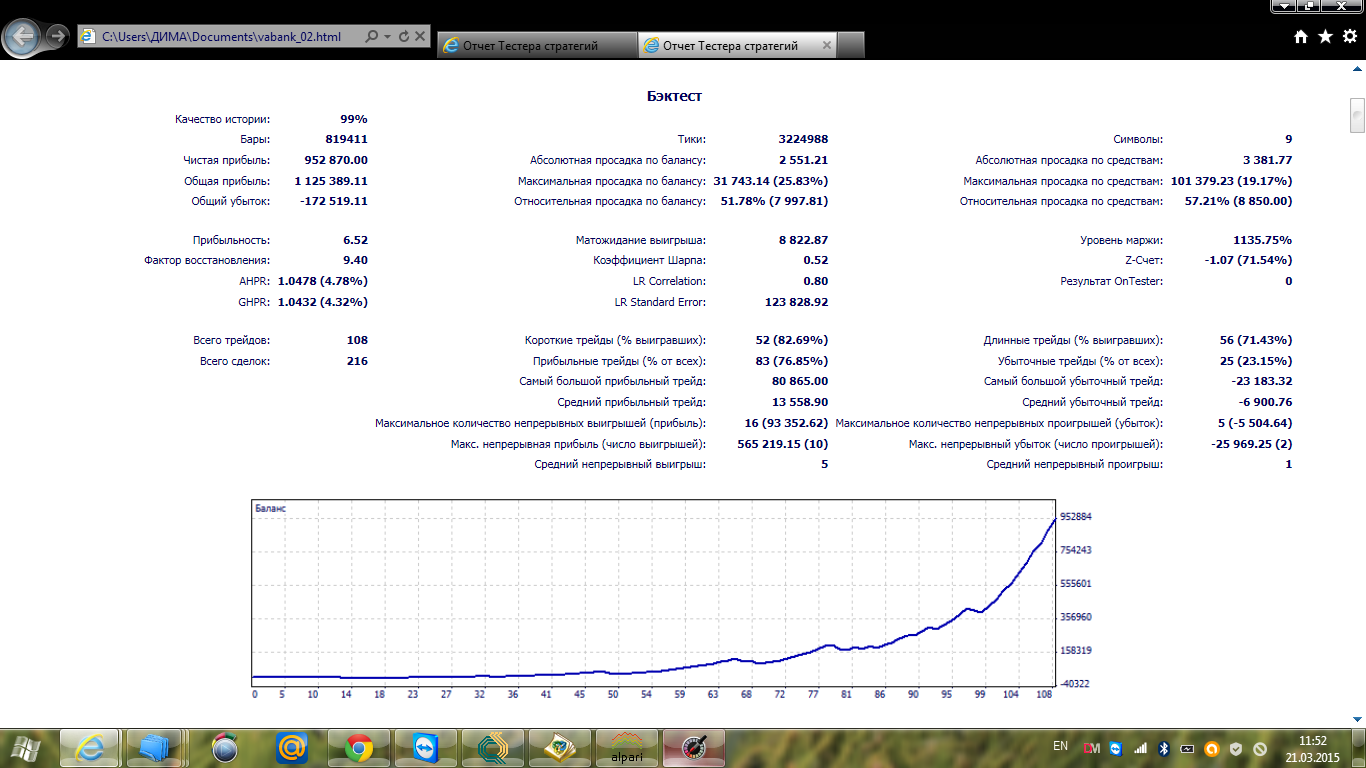
Task: Focus the address bar with vabank_02.html path
Action: 220,36
